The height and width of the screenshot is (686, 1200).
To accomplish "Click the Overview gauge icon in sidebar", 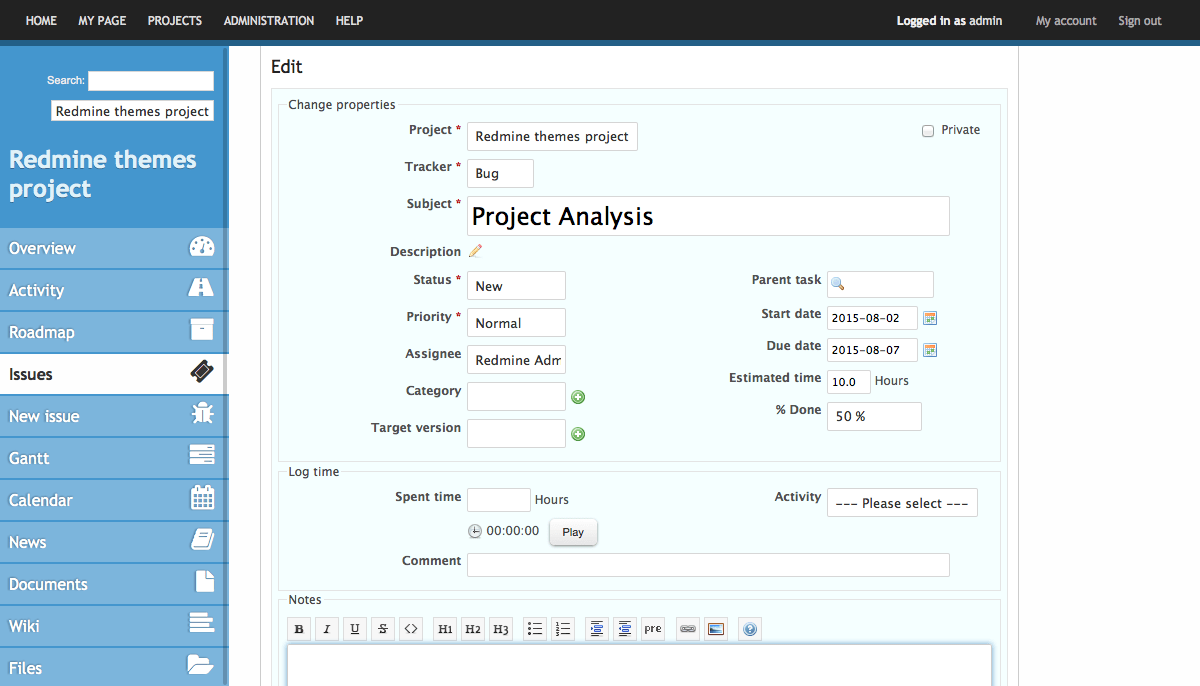I will point(202,247).
